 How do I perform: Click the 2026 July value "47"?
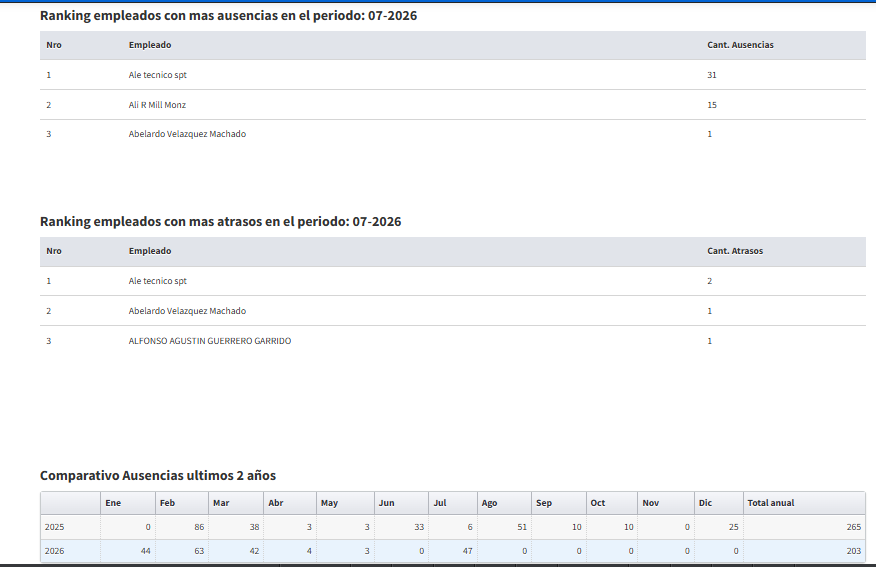coord(468,551)
